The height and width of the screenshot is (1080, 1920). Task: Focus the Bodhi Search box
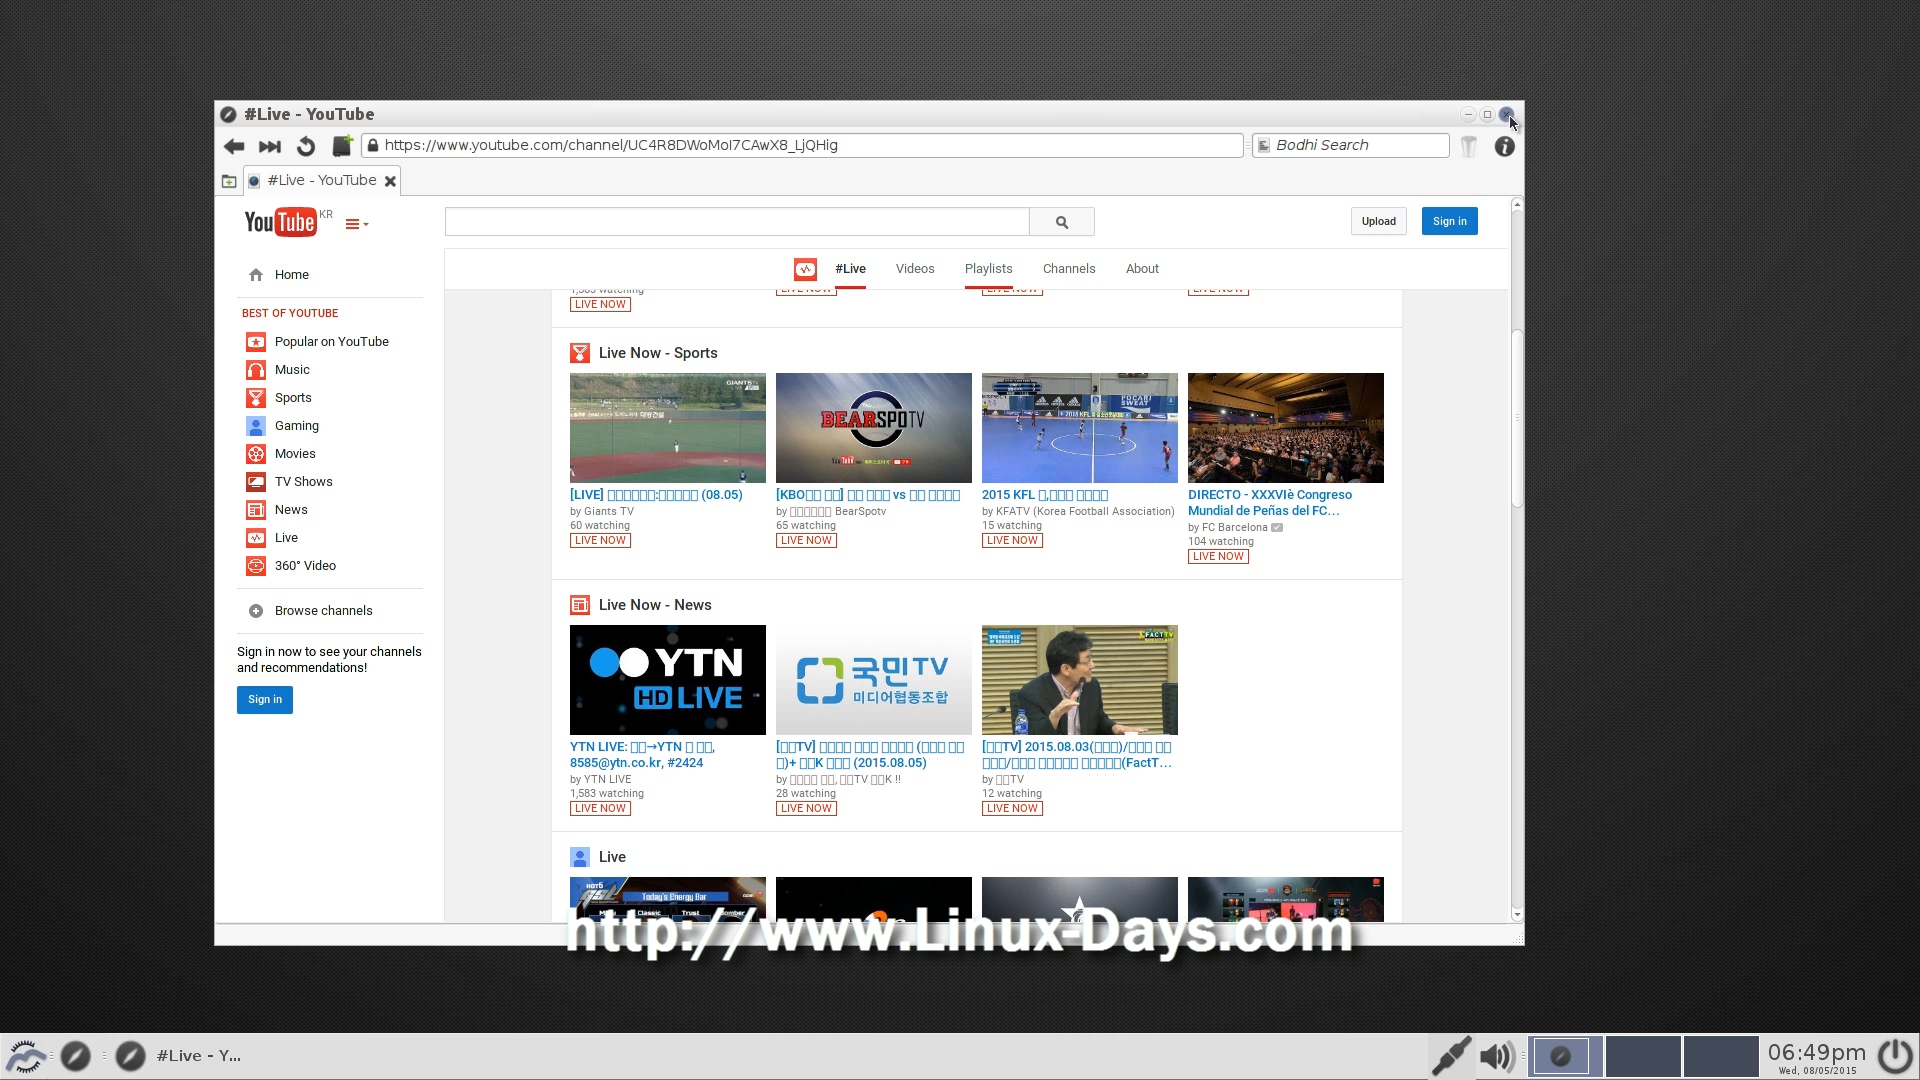pyautogui.click(x=1351, y=145)
